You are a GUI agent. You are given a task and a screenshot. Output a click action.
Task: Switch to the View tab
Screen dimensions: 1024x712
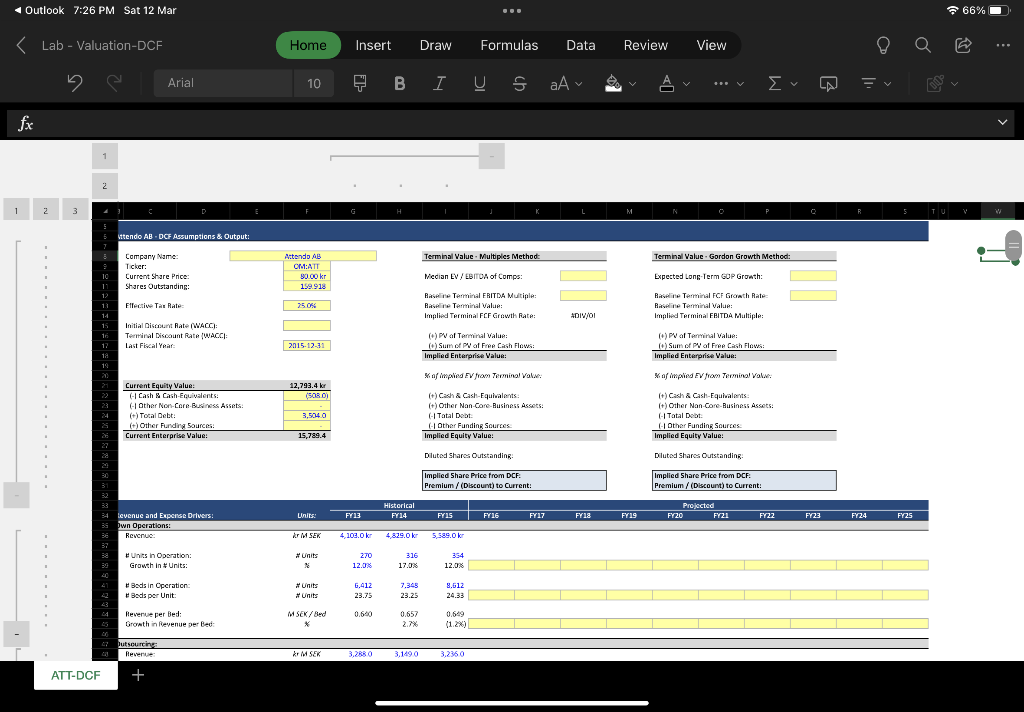pyautogui.click(x=711, y=45)
